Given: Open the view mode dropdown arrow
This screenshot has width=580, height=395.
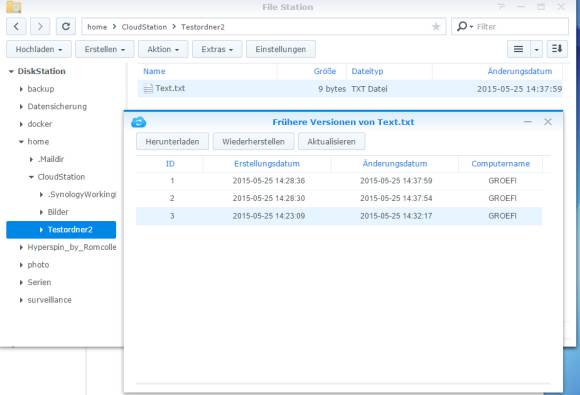Looking at the screenshot, I should click(x=536, y=49).
